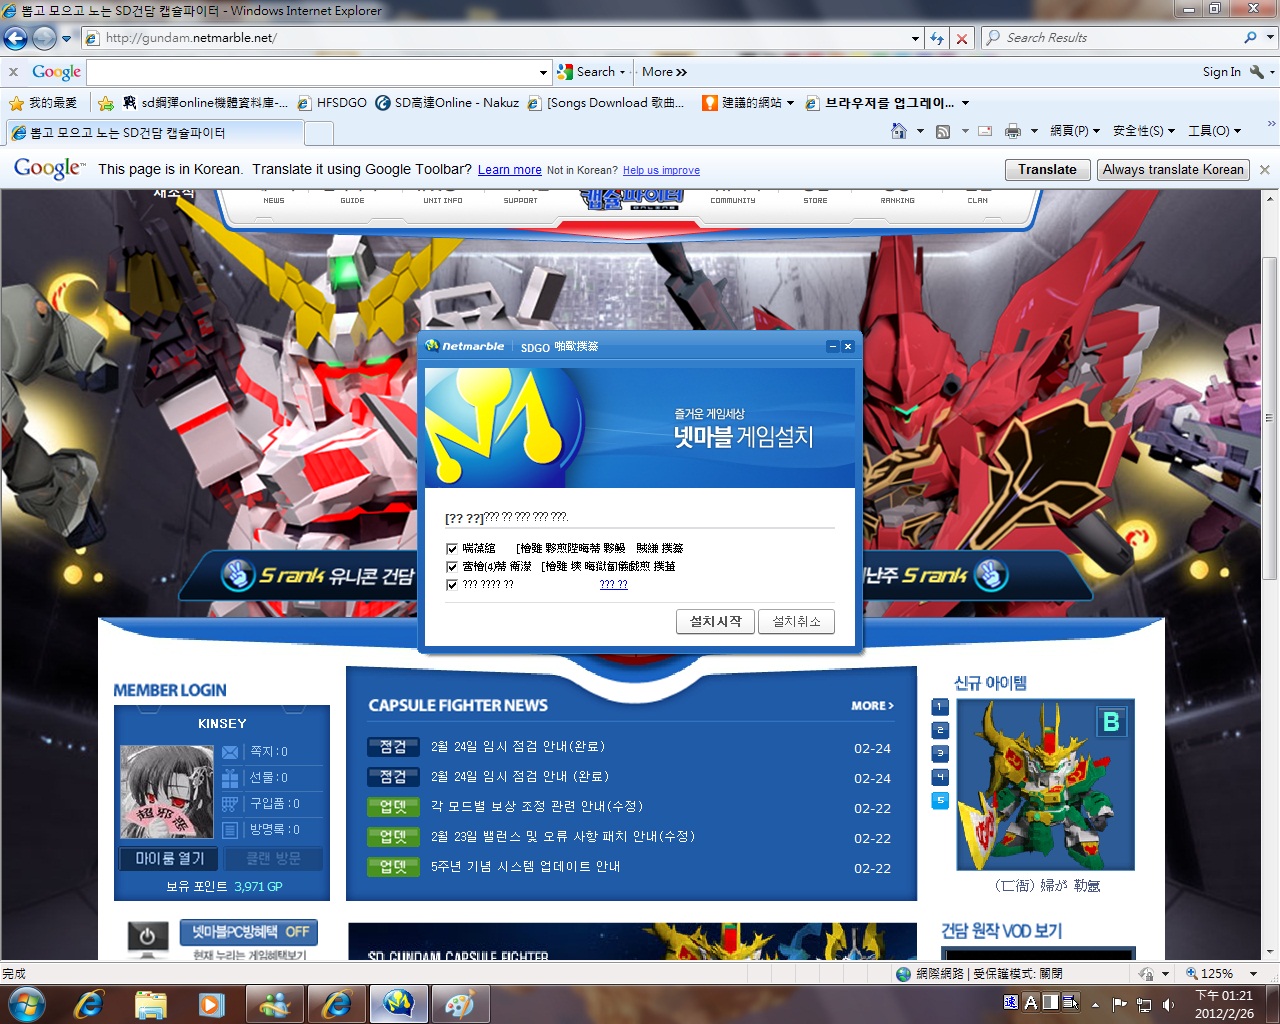Click the guestbook list icon in the member panel

(x=230, y=830)
